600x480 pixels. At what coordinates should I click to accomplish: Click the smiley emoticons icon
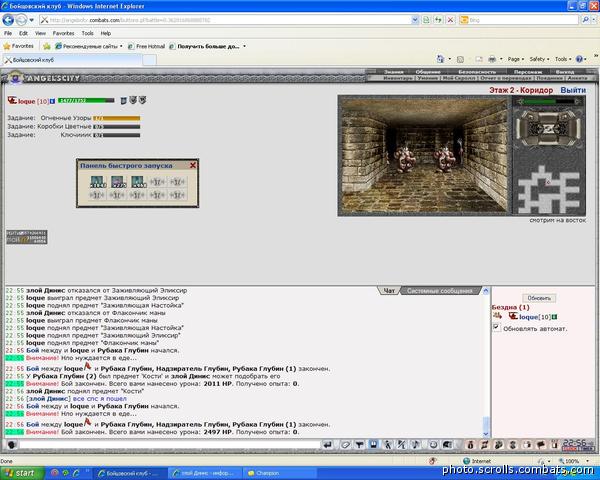pyautogui.click(x=433, y=444)
